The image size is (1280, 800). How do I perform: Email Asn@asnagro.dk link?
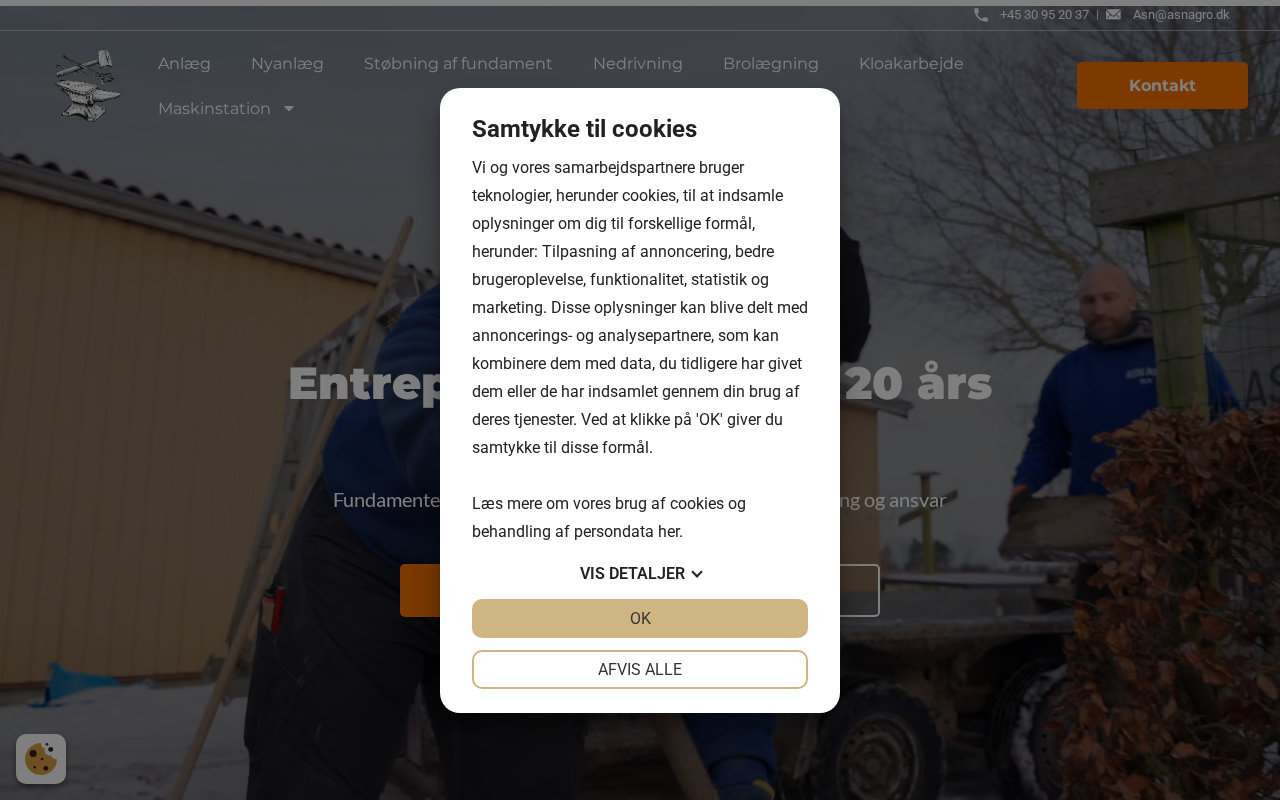pyautogui.click(x=1181, y=15)
